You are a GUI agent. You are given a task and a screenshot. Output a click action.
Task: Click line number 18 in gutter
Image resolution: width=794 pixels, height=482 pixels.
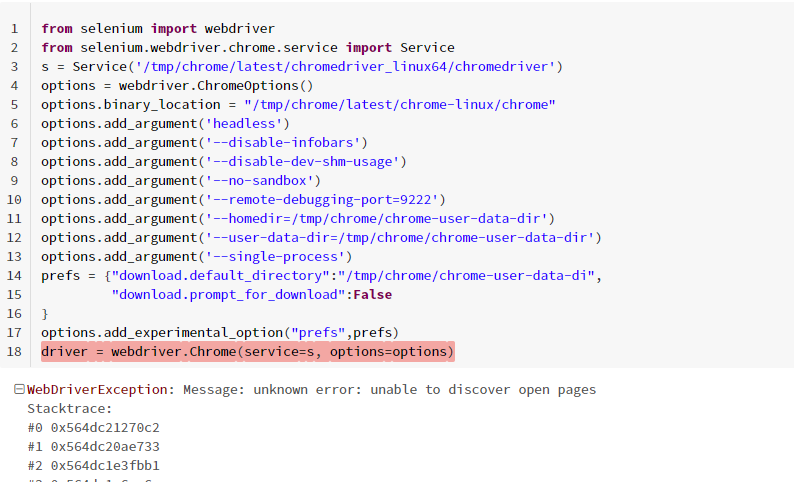(14, 351)
